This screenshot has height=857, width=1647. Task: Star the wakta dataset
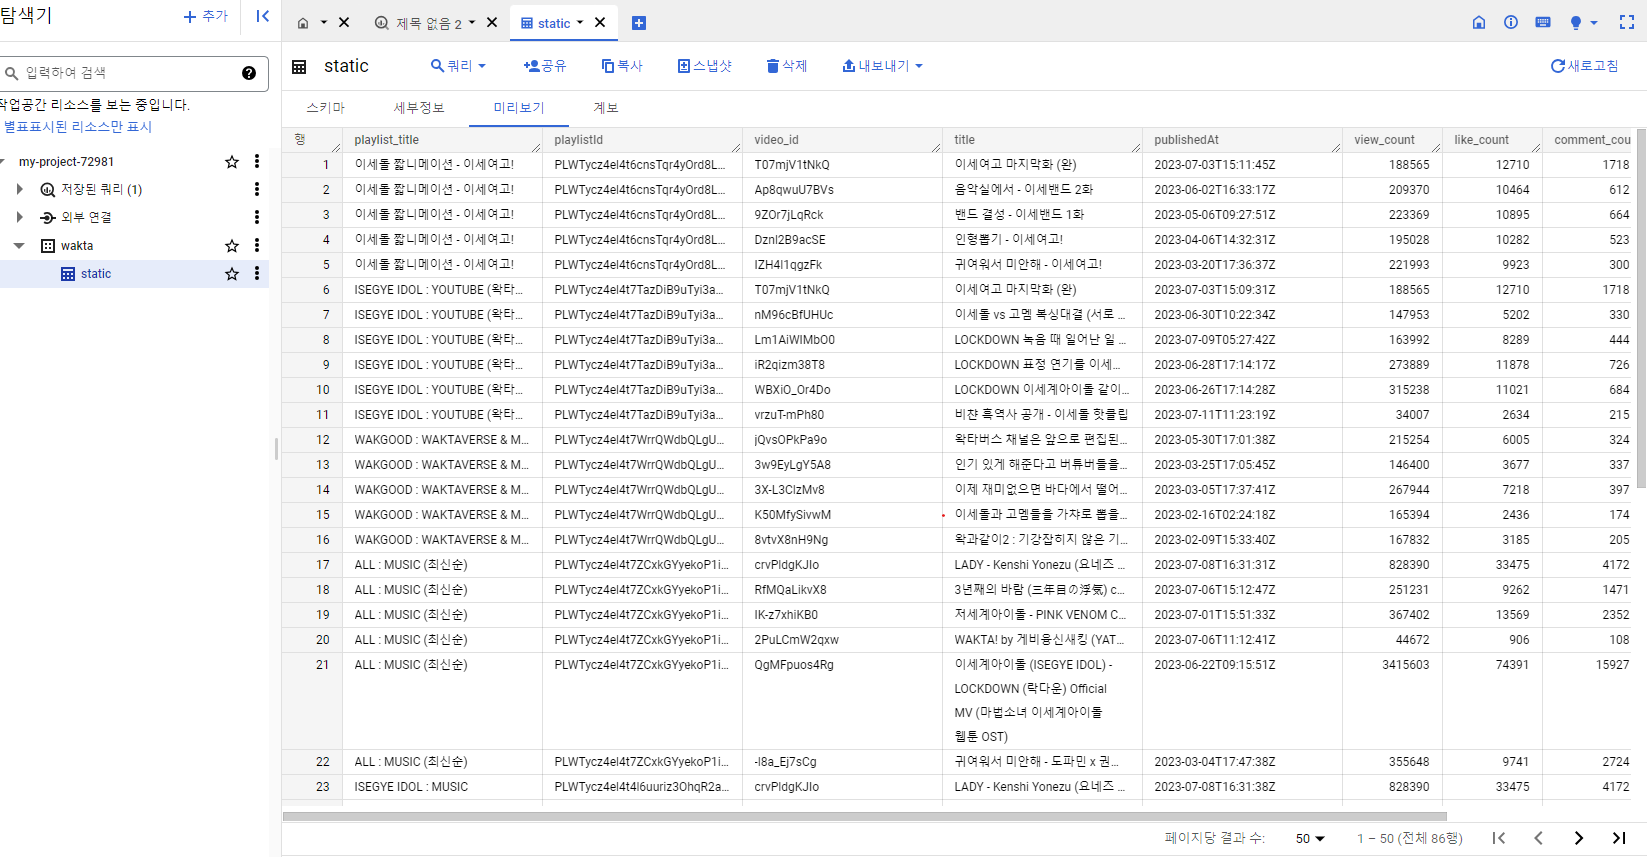pos(232,246)
